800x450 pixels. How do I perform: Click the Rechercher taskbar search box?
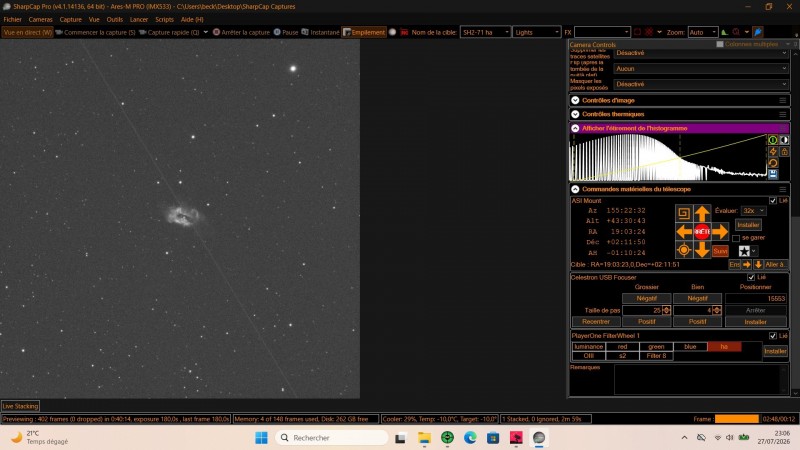tap(332, 438)
